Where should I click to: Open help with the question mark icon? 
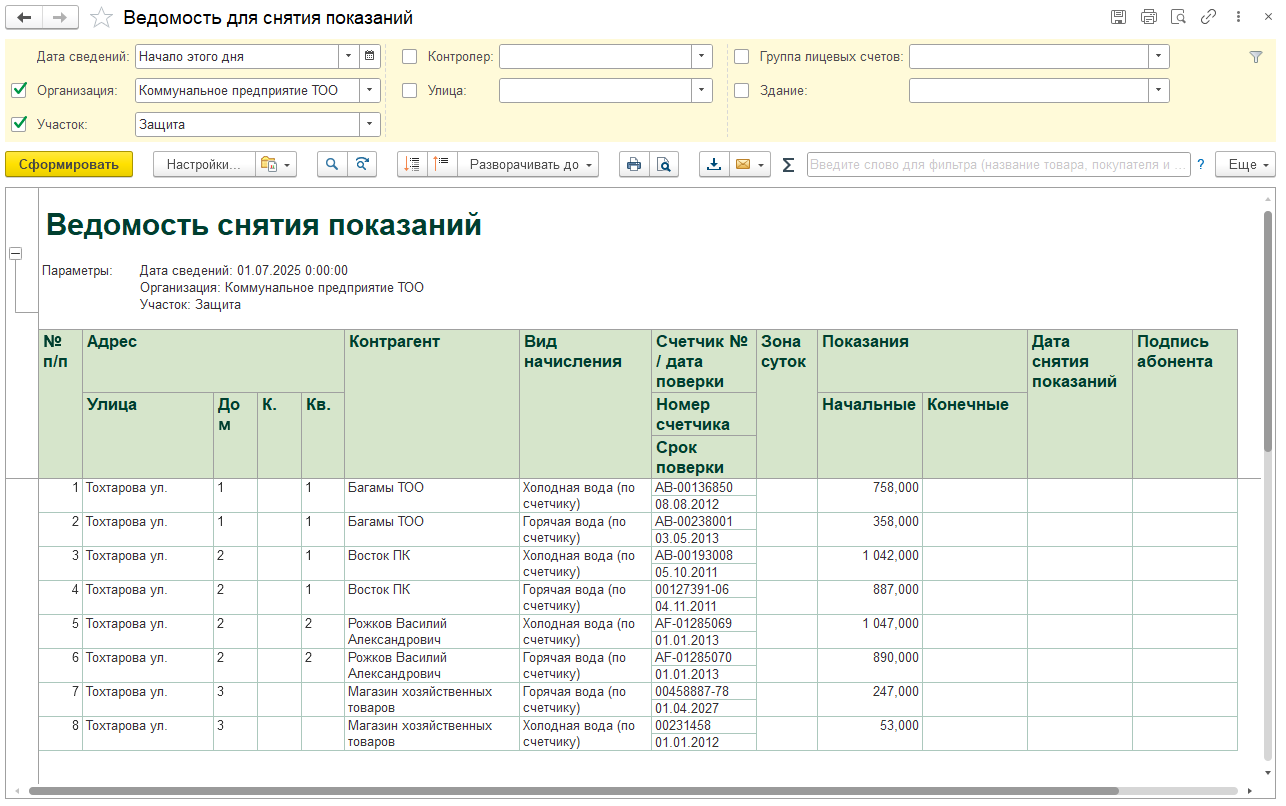1201,164
